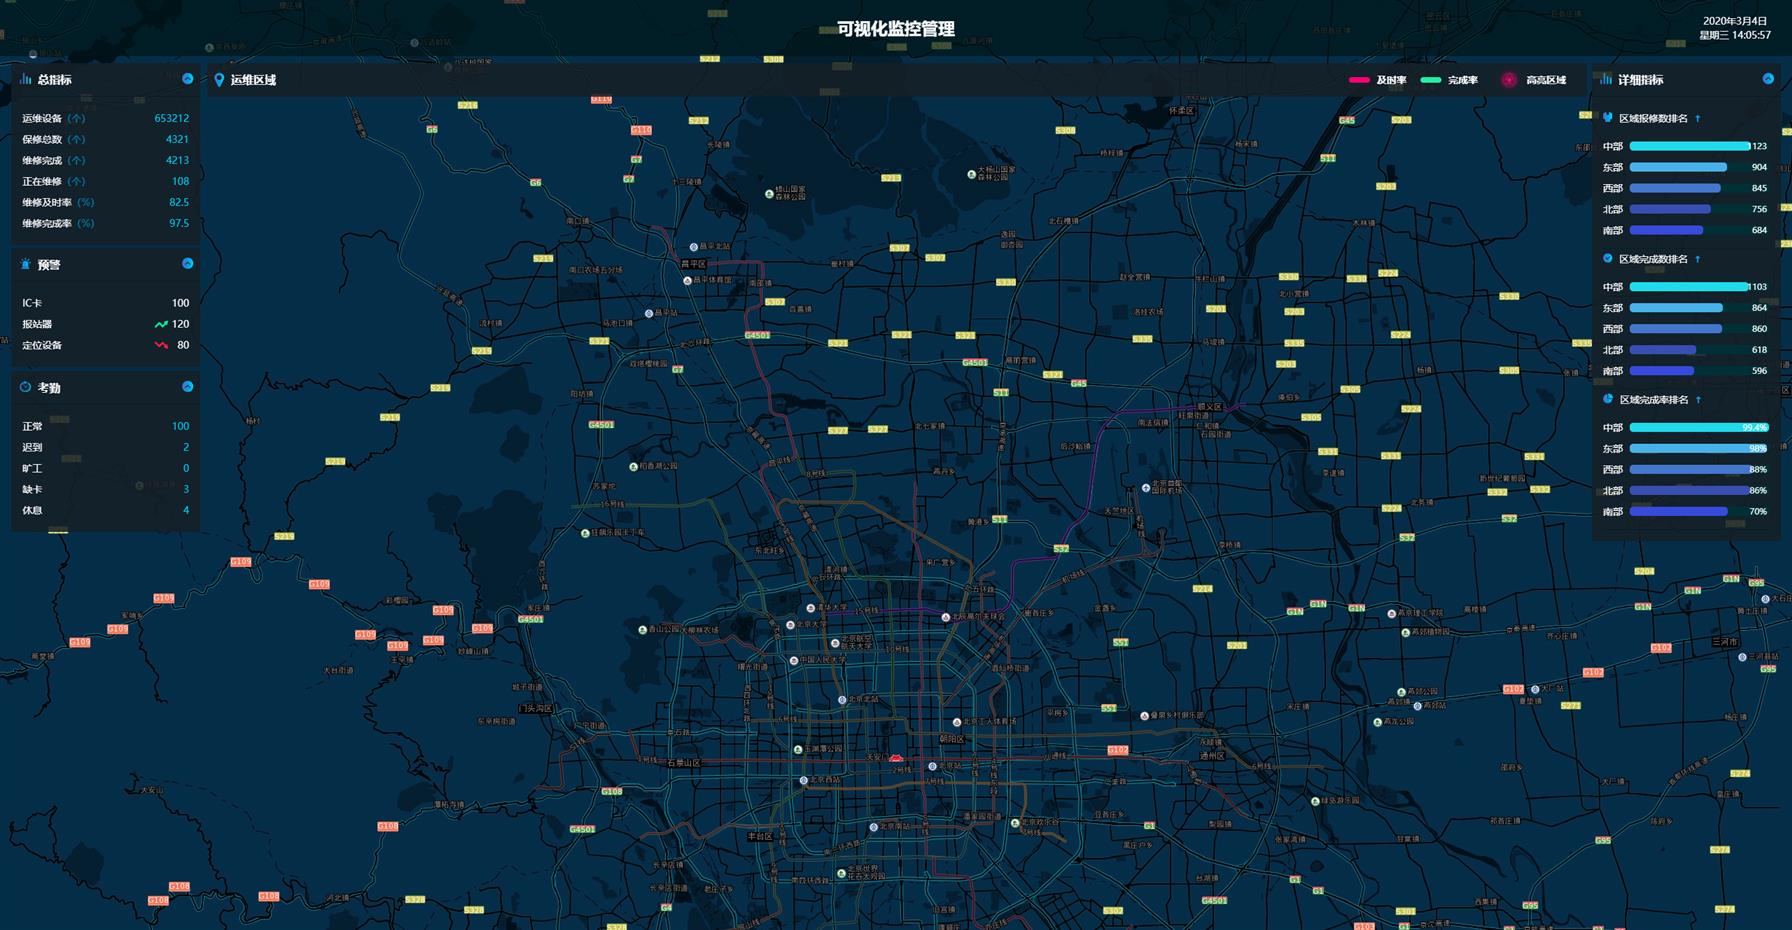The height and width of the screenshot is (930, 1792).
Task: Click the sort arrow next to 区域报修数排名
Action: pos(1698,118)
